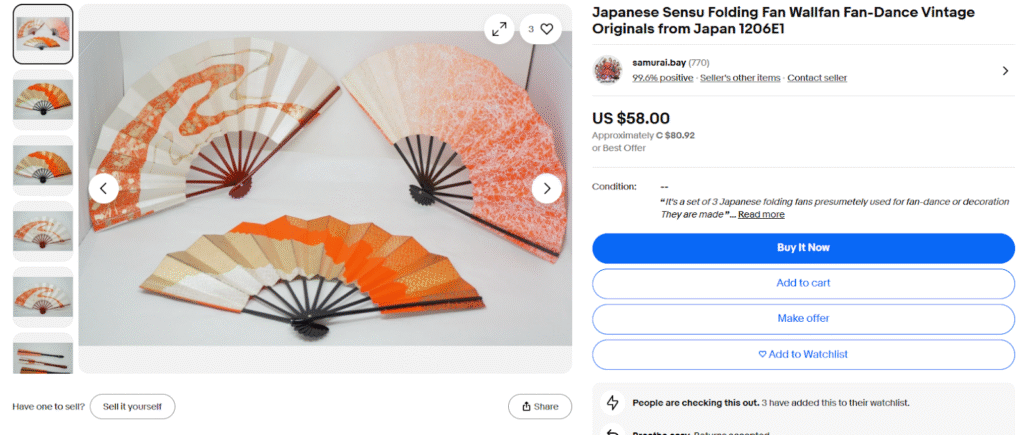The image size is (1024, 435).
Task: Click the lightning bolt icon
Action: [612, 402]
